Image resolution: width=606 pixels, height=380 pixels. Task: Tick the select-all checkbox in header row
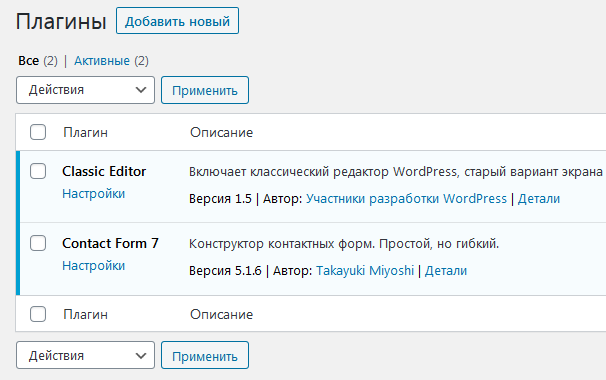pos(38,132)
